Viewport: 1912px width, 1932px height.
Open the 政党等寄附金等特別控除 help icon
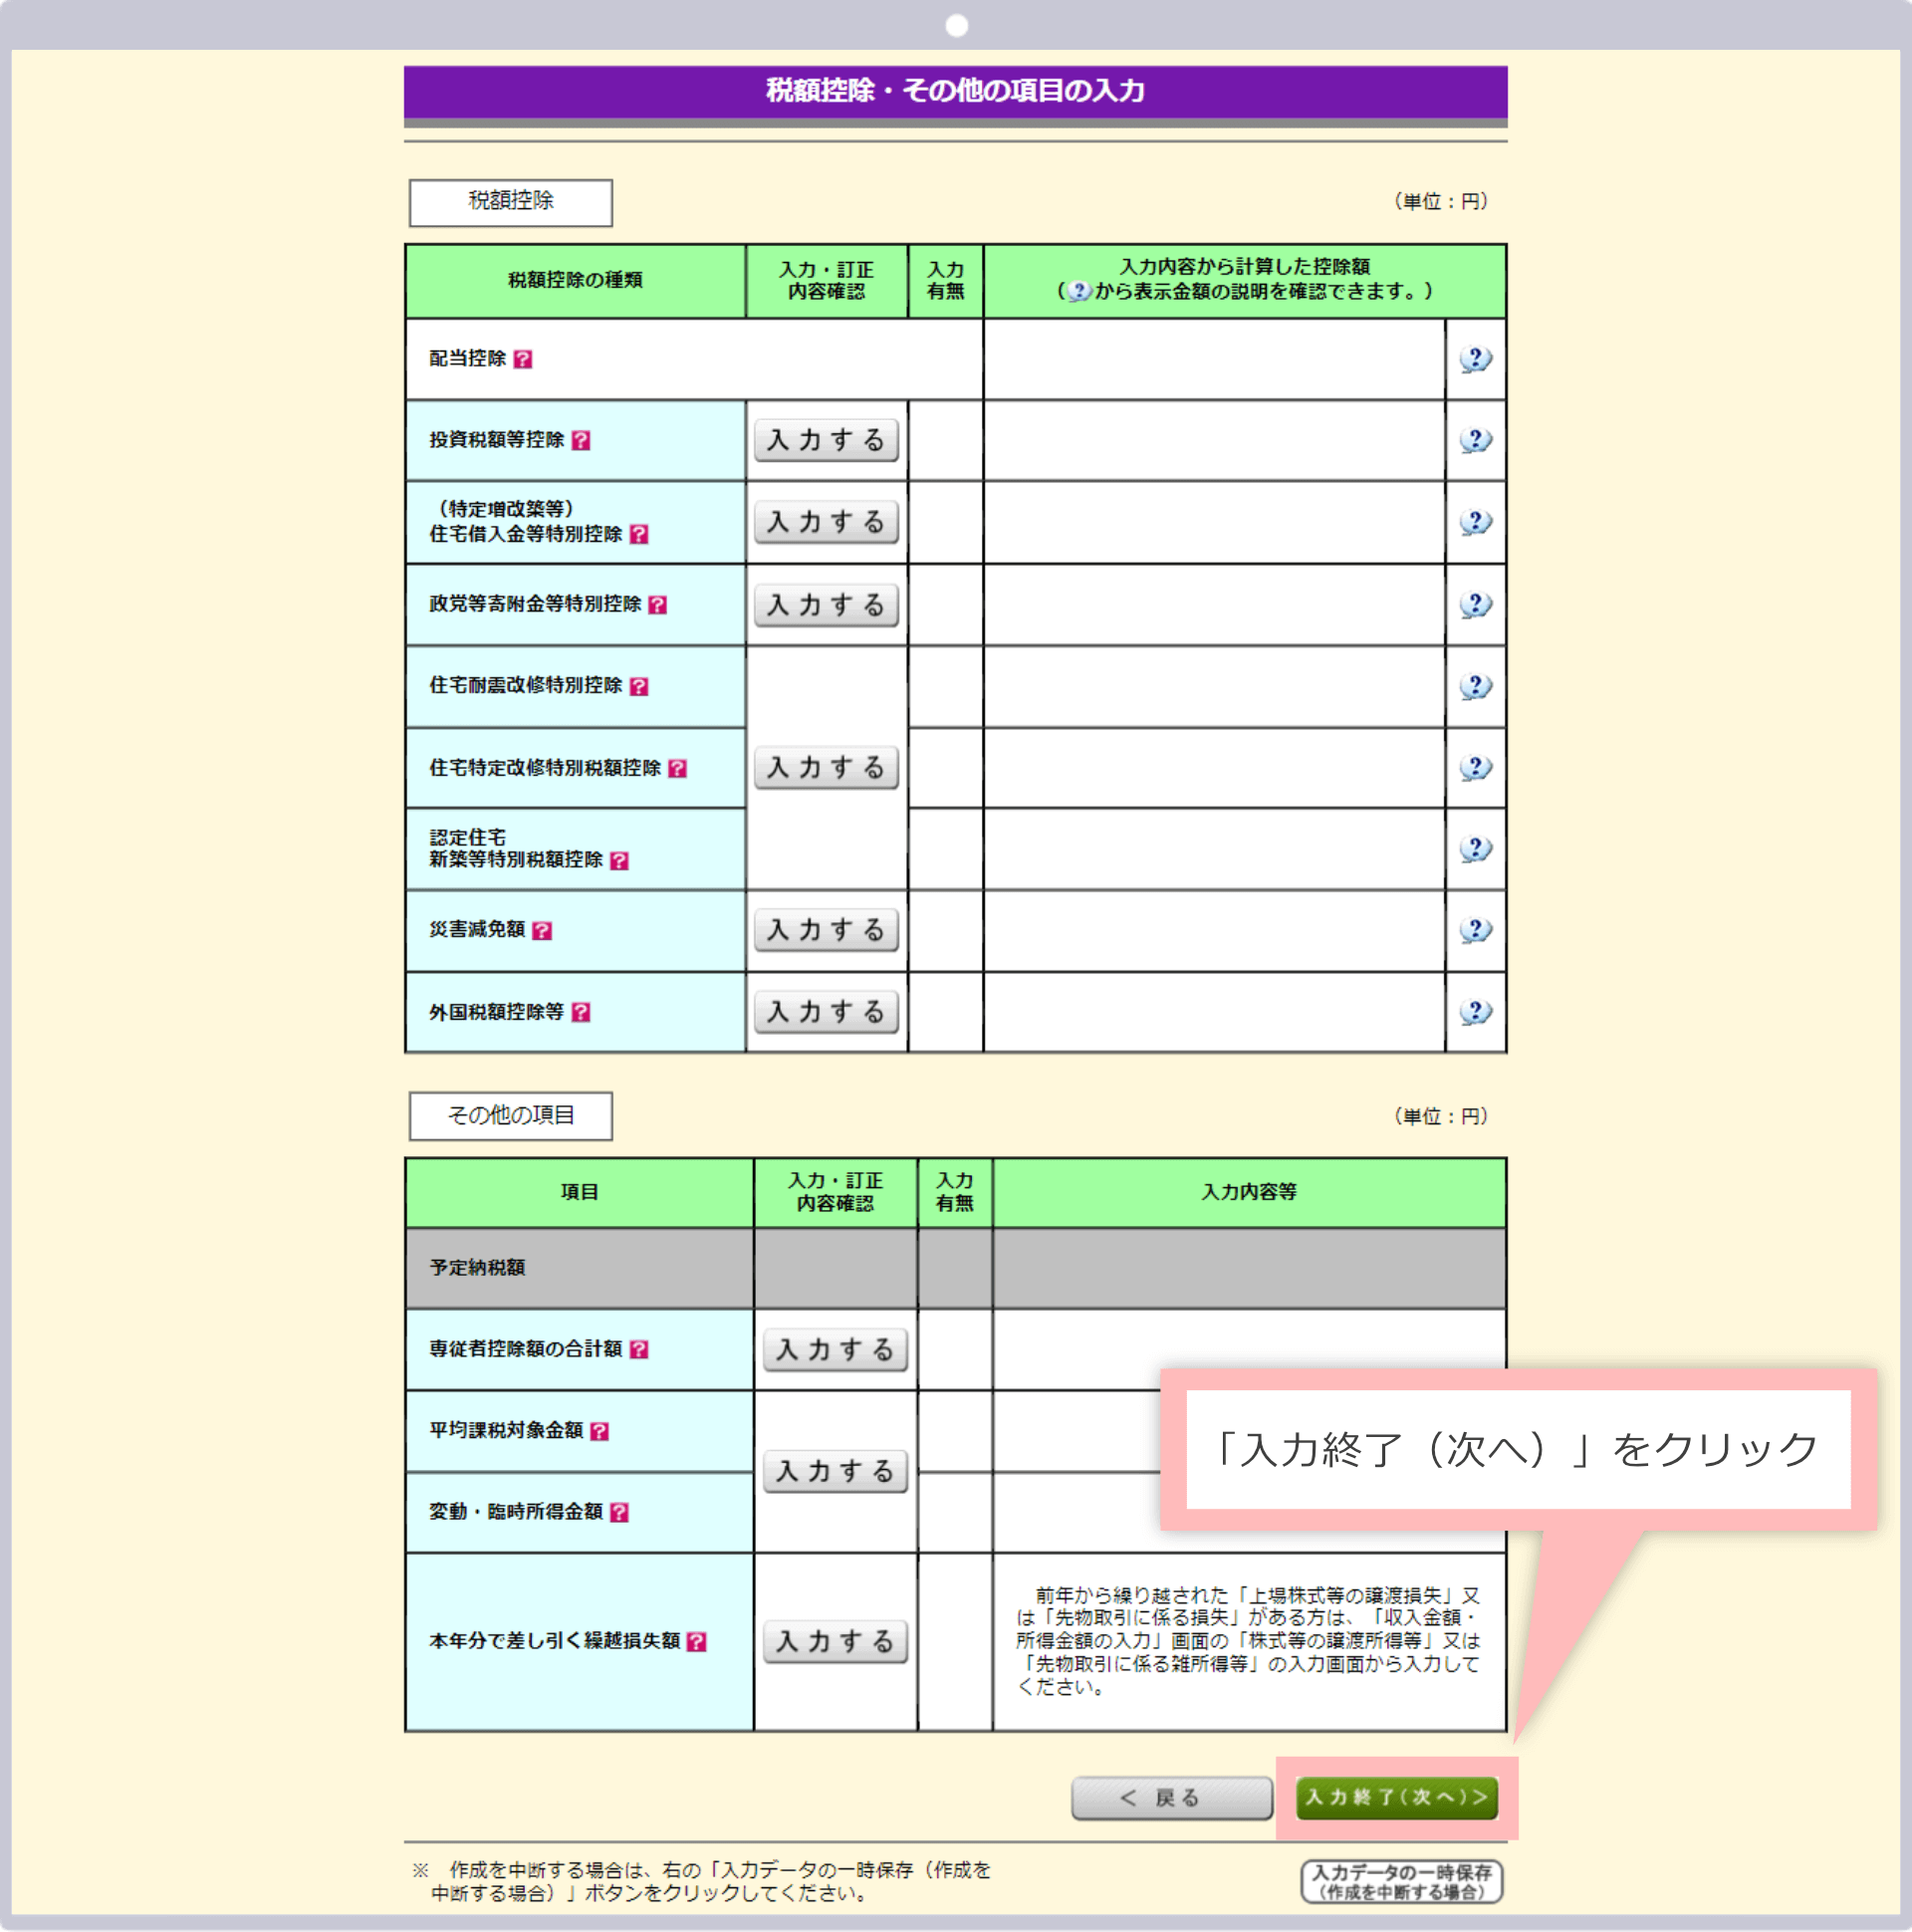(657, 604)
